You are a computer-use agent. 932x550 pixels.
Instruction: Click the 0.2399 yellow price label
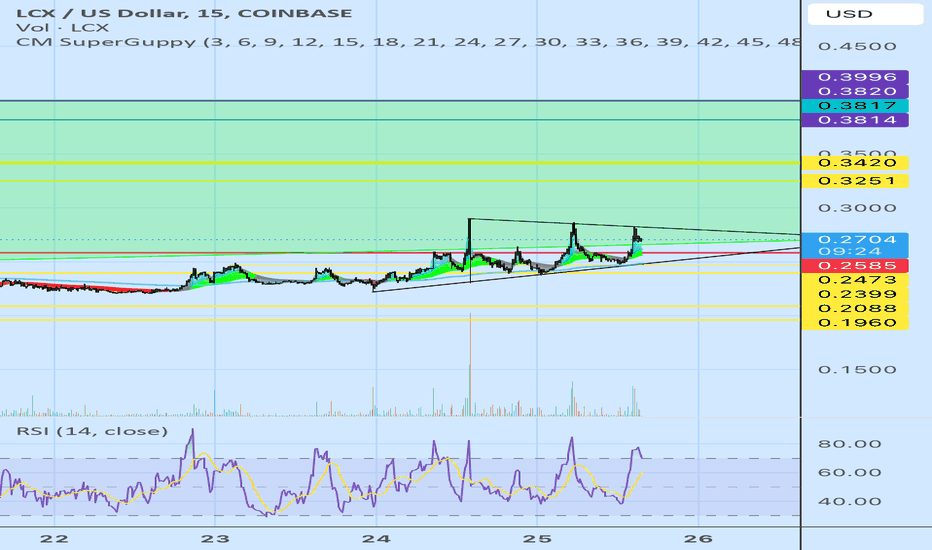tap(855, 294)
